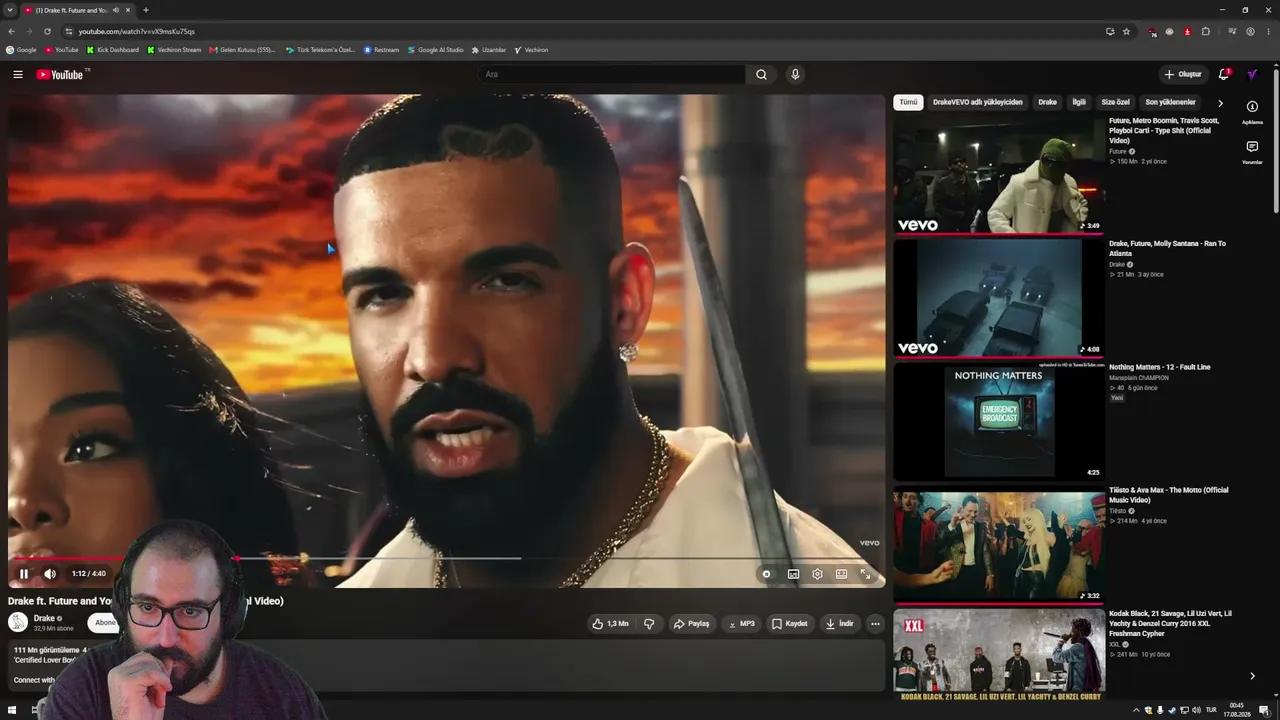Open the Type Shit video thumbnail
This screenshot has height=720, width=1280.
click(999, 175)
